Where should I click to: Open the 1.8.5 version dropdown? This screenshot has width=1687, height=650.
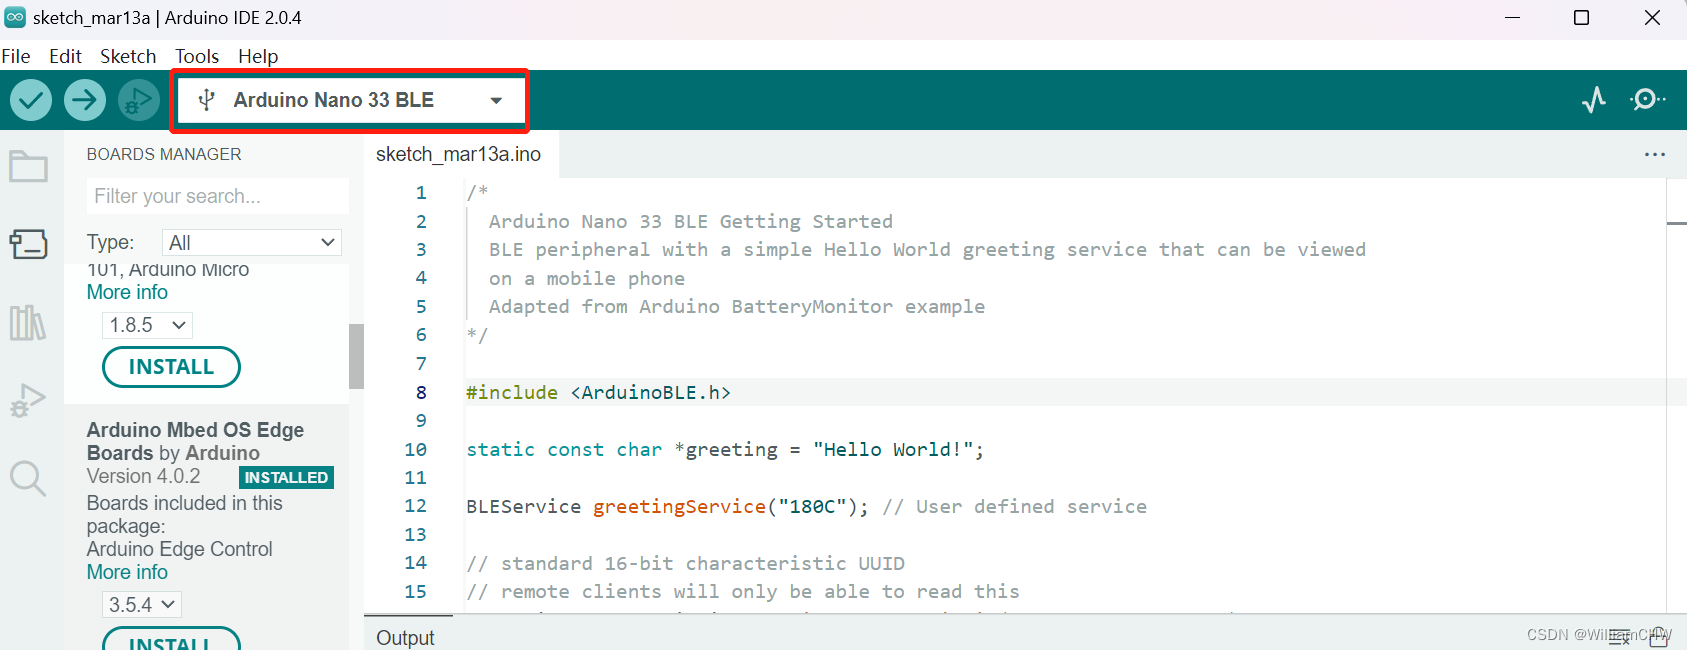point(147,325)
